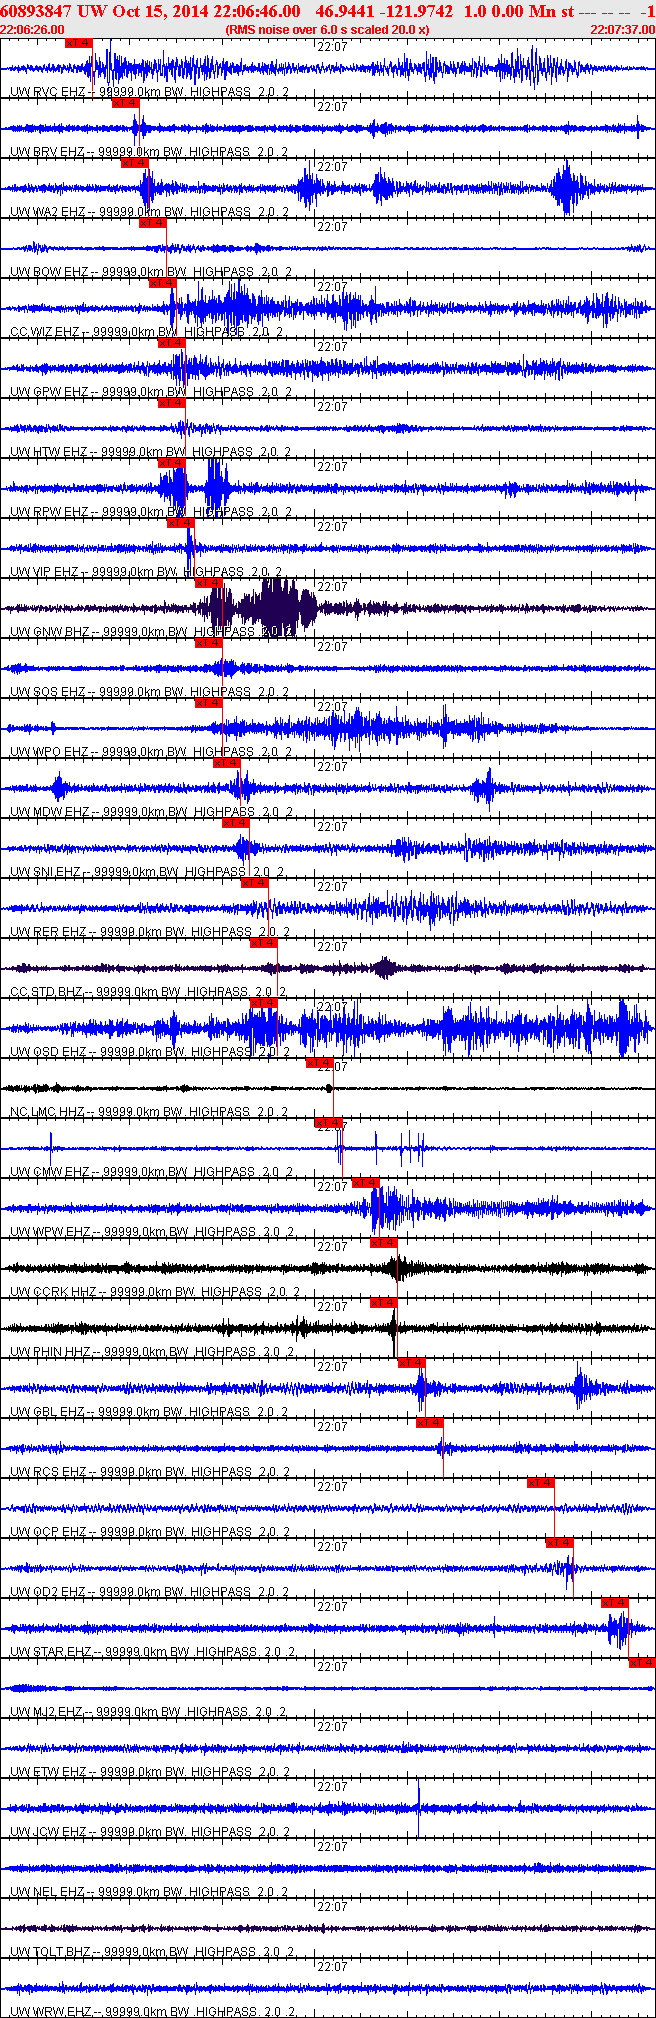Click the end time 22:07:37.00

pyautogui.click(x=622, y=30)
